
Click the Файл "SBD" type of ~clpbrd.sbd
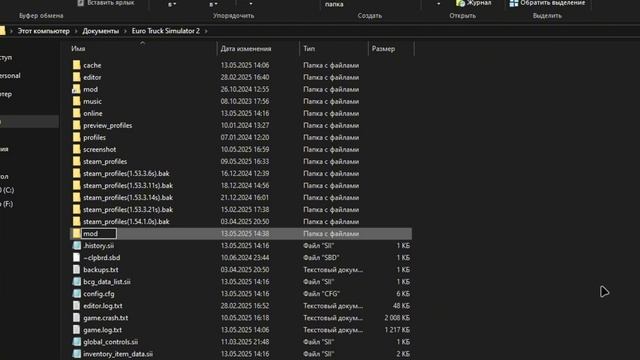click(321, 258)
